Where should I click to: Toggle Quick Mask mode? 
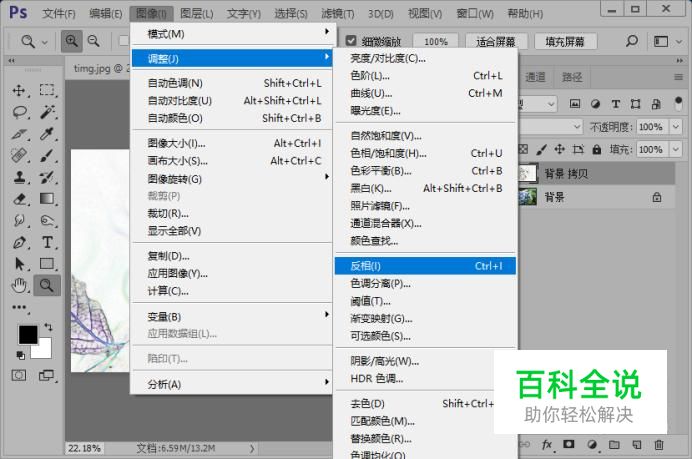click(x=19, y=375)
